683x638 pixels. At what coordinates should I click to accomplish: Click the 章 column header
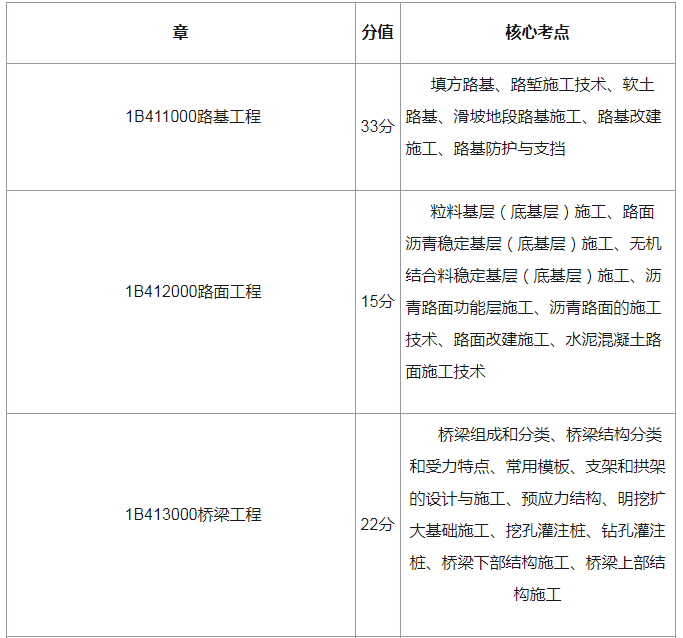pos(181,33)
